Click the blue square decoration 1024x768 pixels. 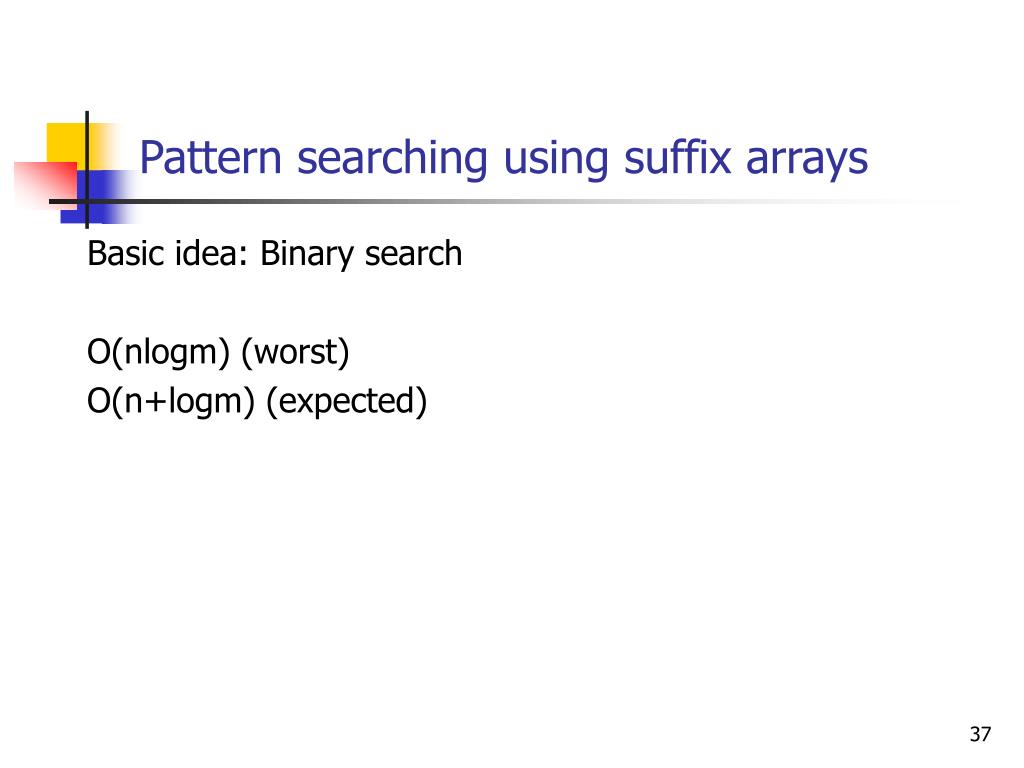pos(98,197)
